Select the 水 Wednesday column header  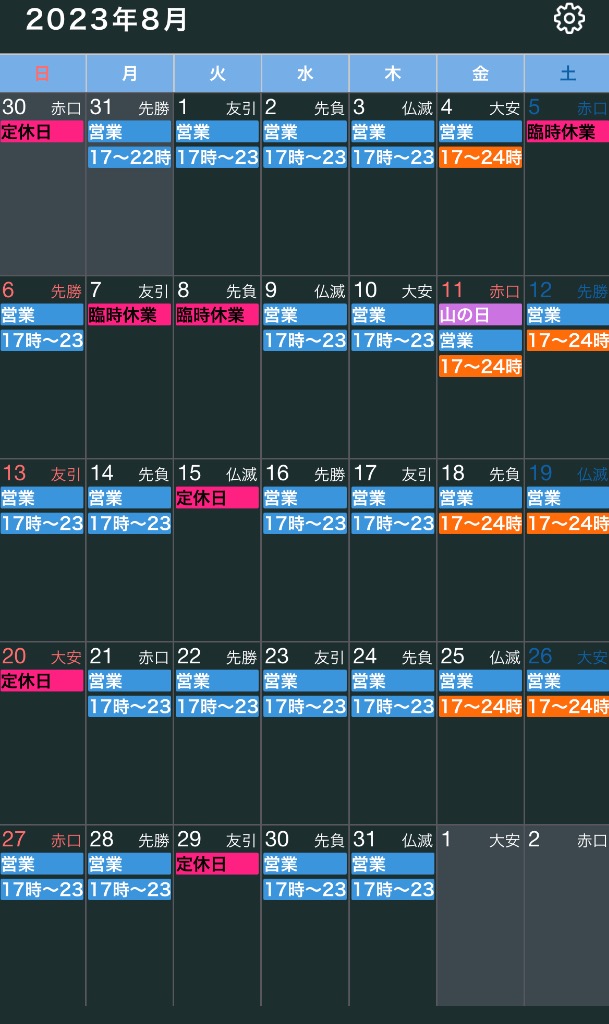(305, 73)
